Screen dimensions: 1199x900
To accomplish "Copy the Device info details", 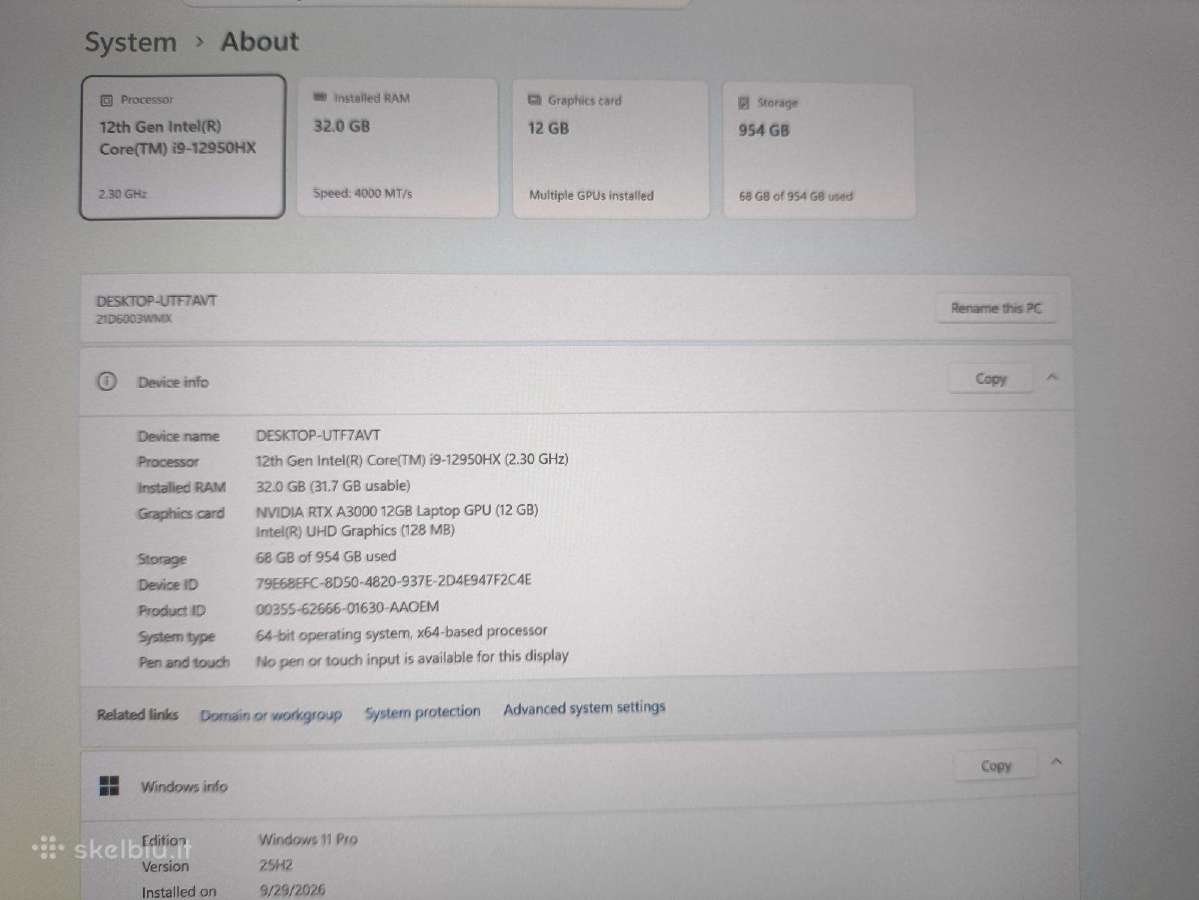I will pyautogui.click(x=990, y=379).
